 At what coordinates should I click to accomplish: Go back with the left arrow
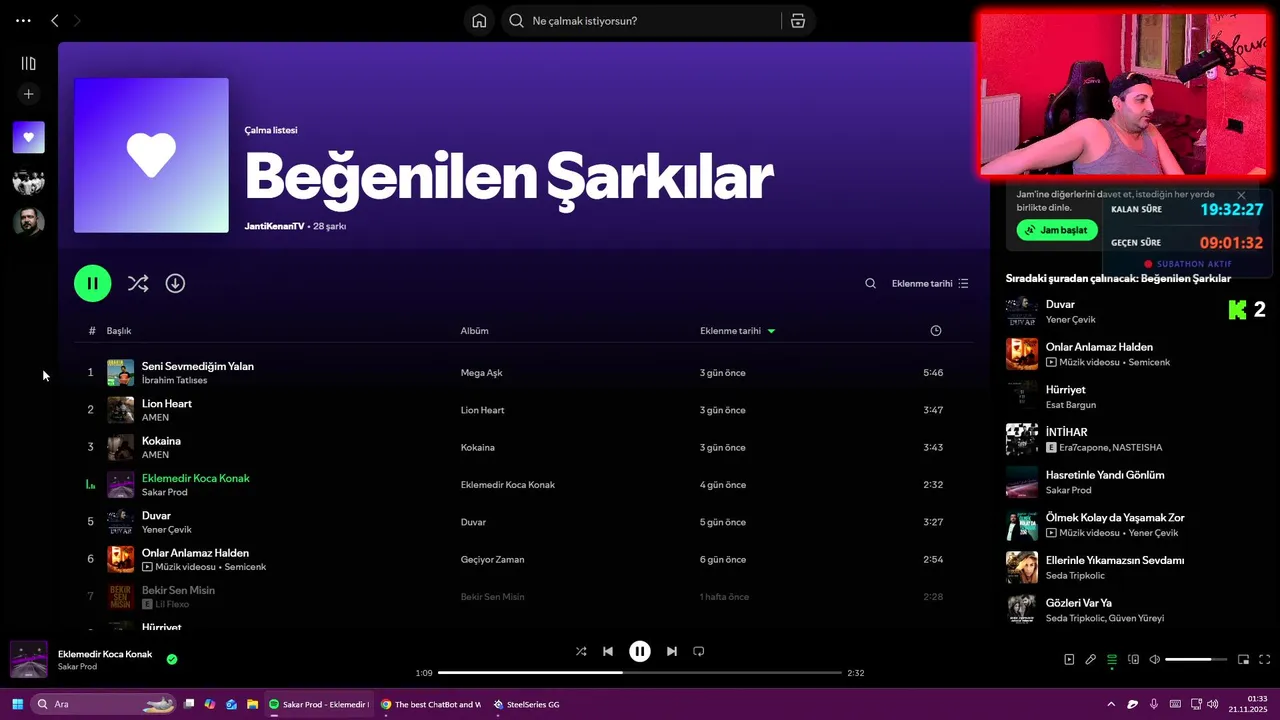[55, 20]
